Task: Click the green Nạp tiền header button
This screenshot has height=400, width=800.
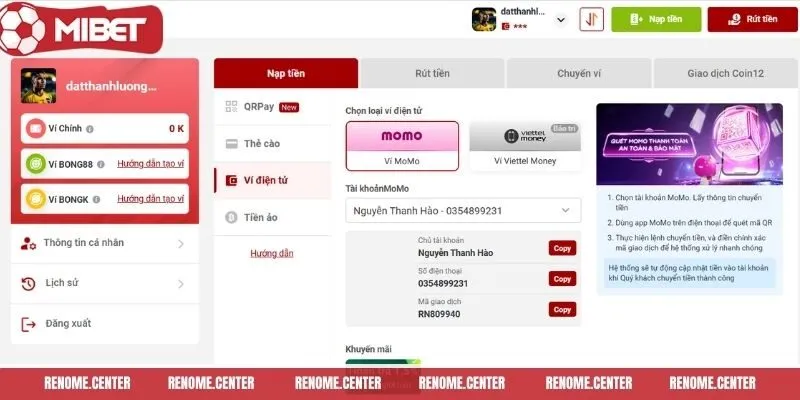Action: point(656,19)
